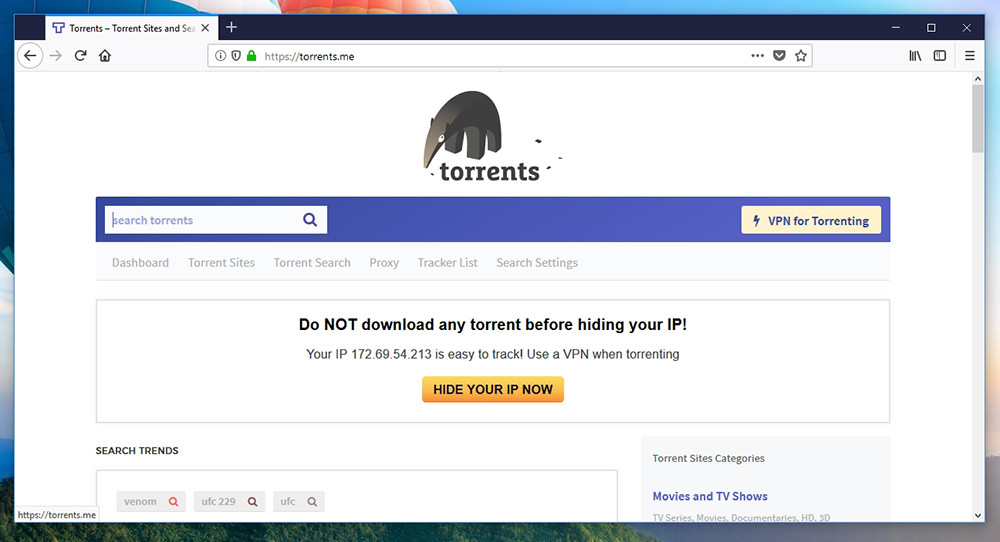Select the Torrents – Torrent Sites tab
This screenshot has height=542, width=1000.
pos(131,28)
